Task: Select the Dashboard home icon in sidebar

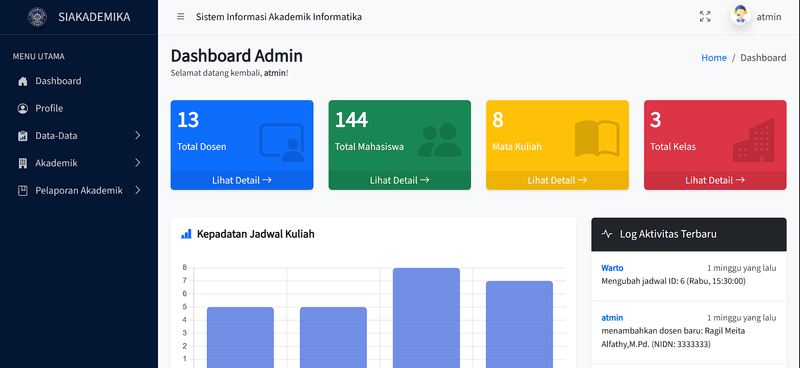Action: click(x=22, y=81)
